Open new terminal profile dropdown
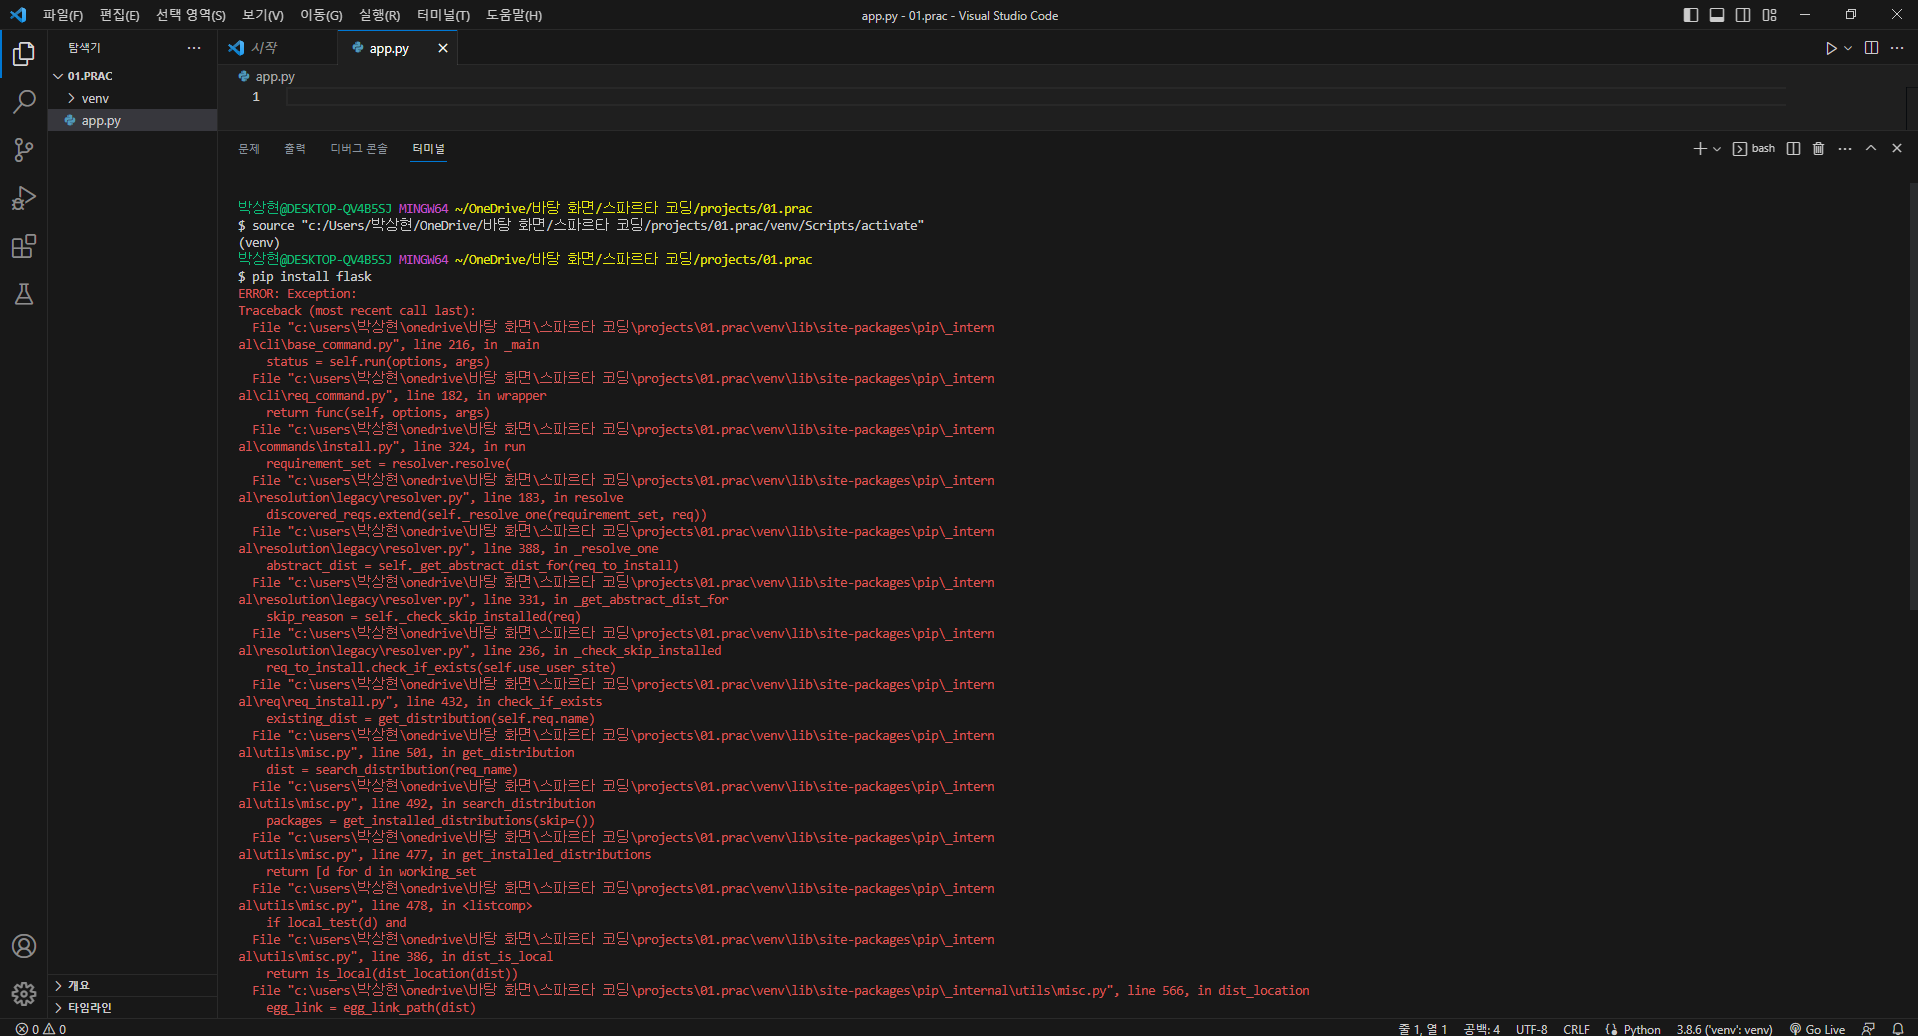 (x=1717, y=149)
